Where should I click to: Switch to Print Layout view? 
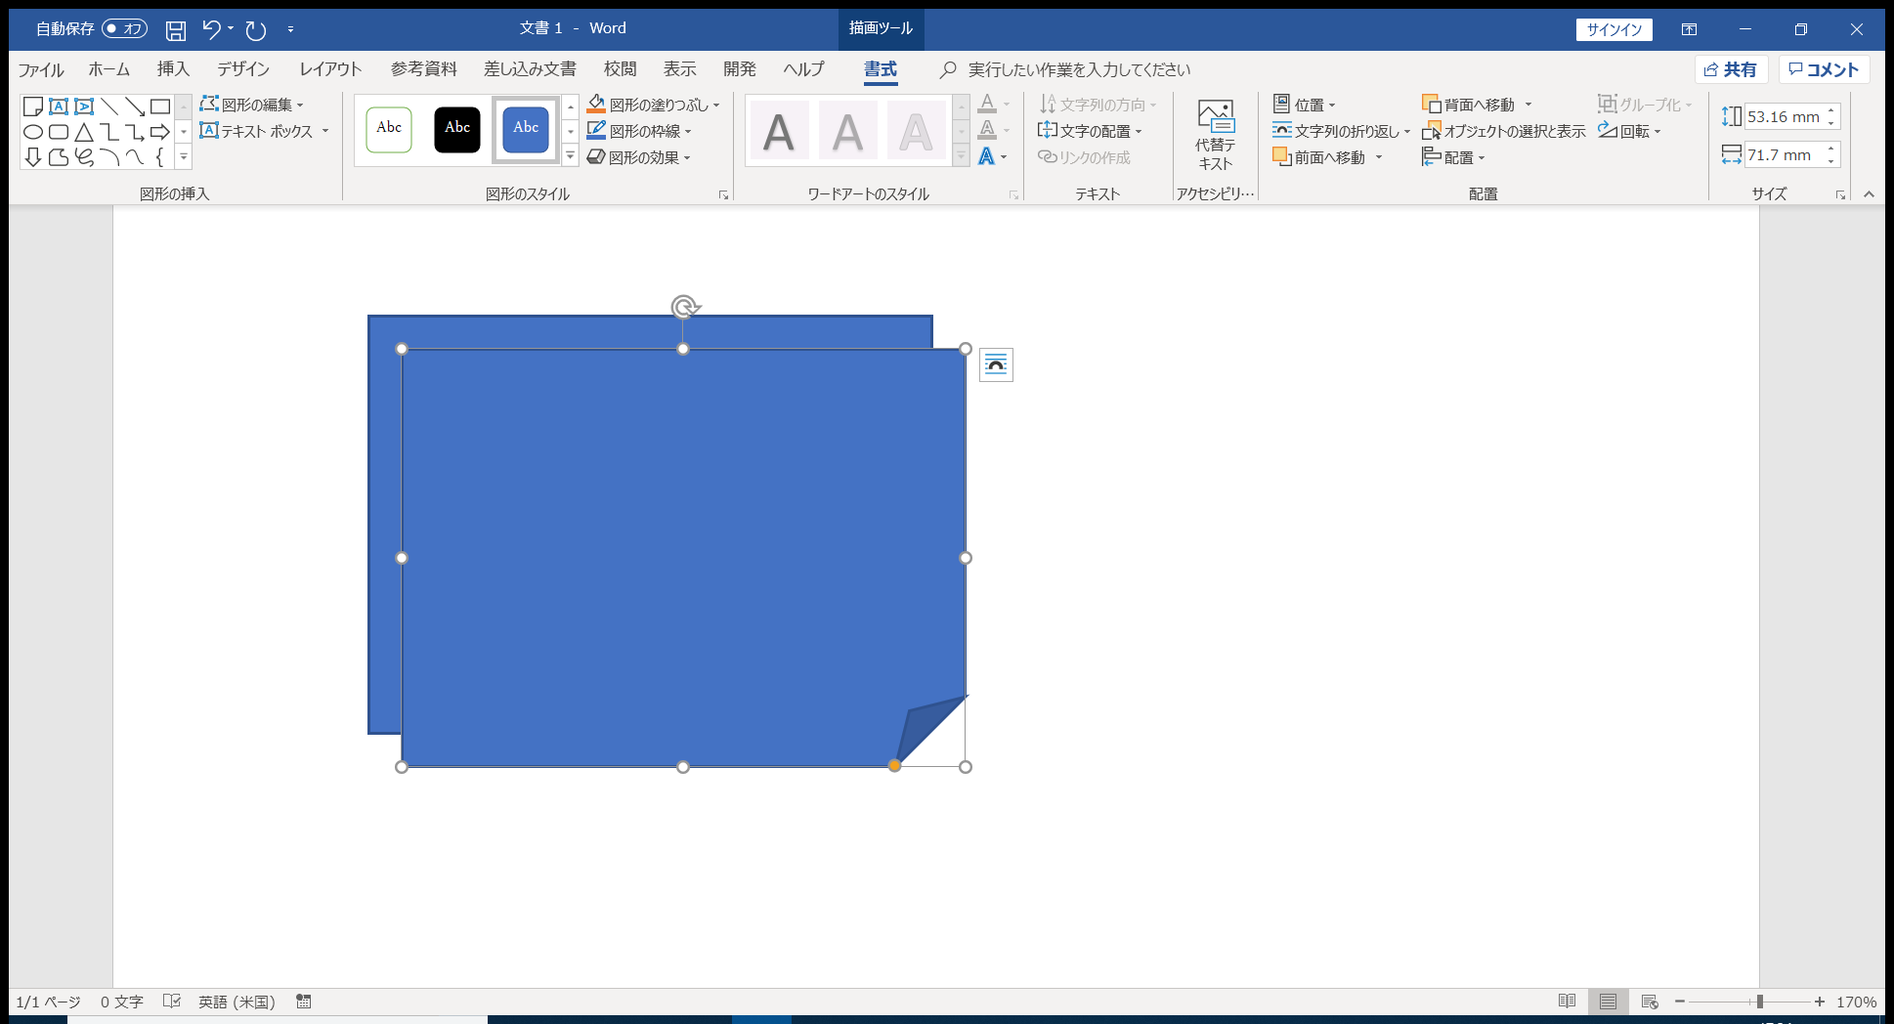click(1608, 1001)
